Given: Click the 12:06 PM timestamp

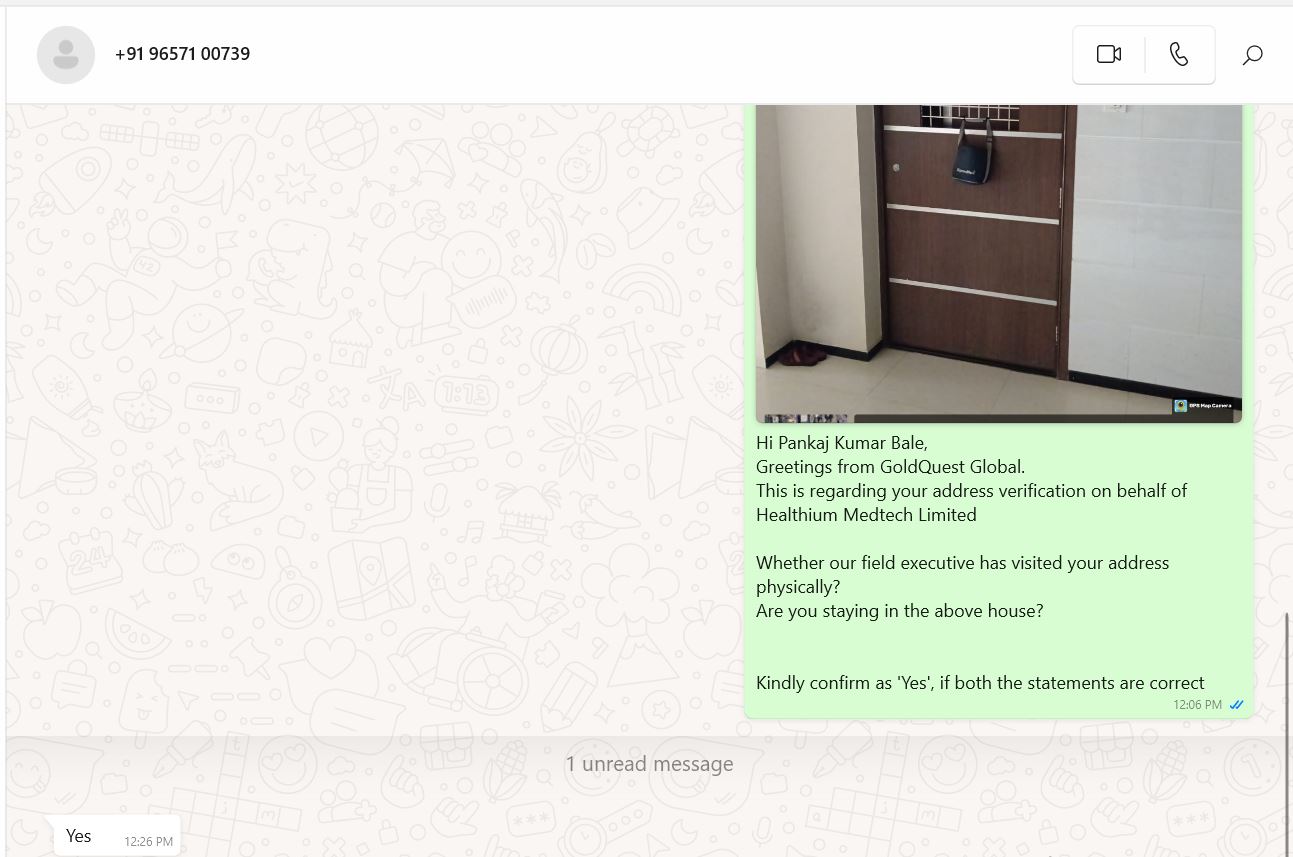Looking at the screenshot, I should click(1197, 705).
